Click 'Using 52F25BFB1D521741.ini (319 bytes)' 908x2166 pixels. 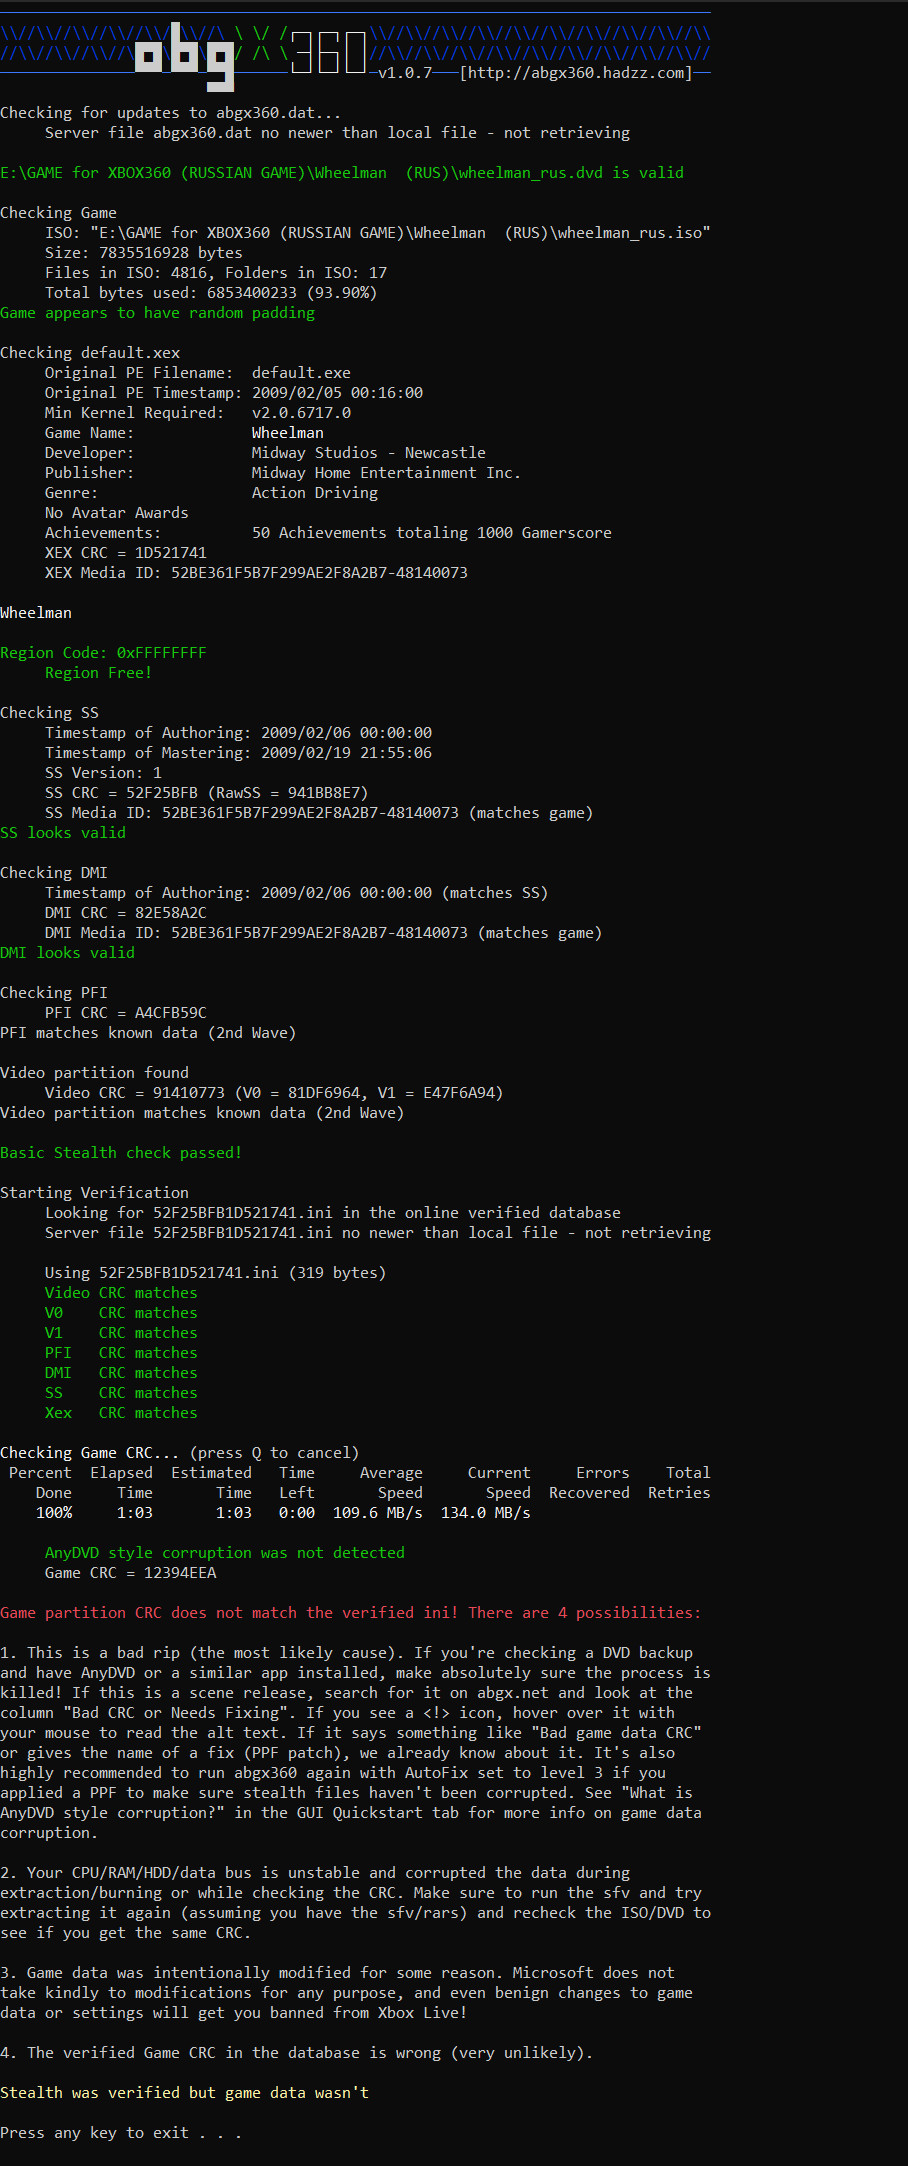(216, 1273)
